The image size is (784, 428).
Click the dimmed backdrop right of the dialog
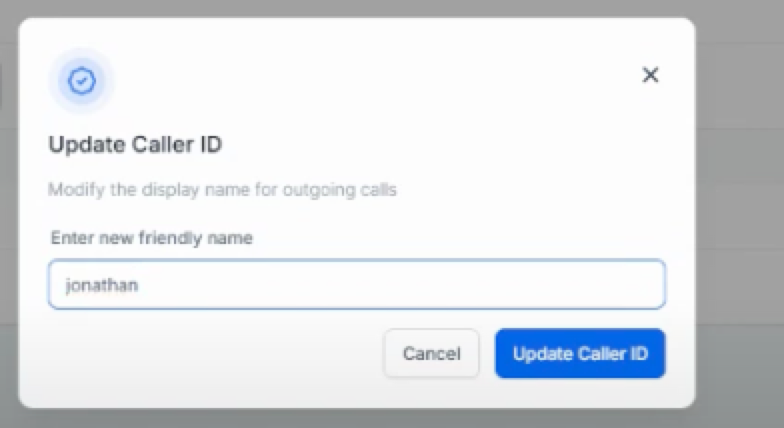[740, 215]
